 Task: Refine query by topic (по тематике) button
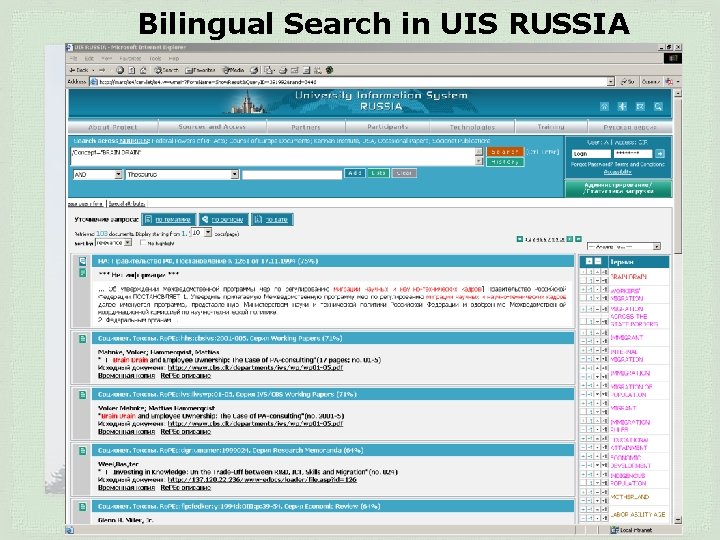(x=169, y=219)
